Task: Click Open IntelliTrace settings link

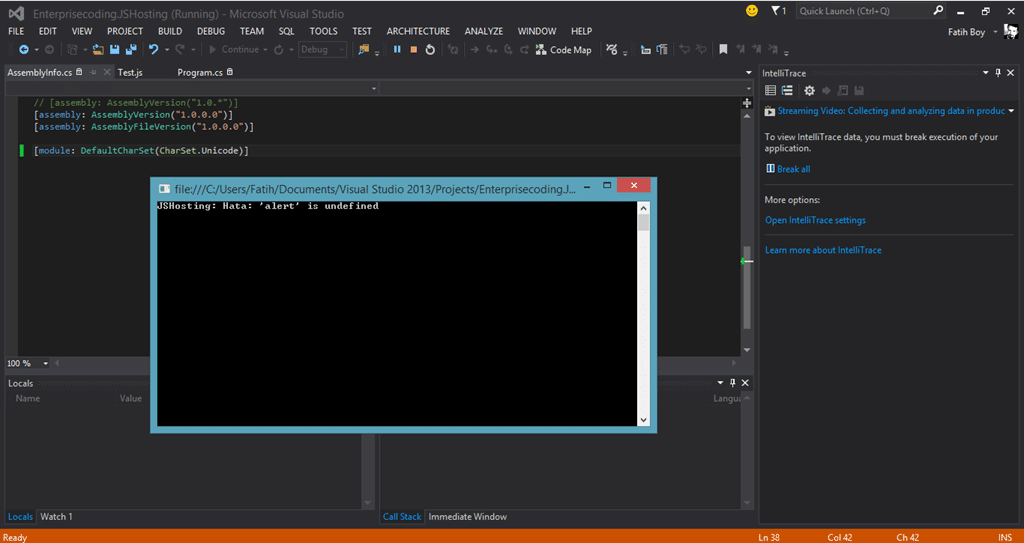Action: pos(815,220)
